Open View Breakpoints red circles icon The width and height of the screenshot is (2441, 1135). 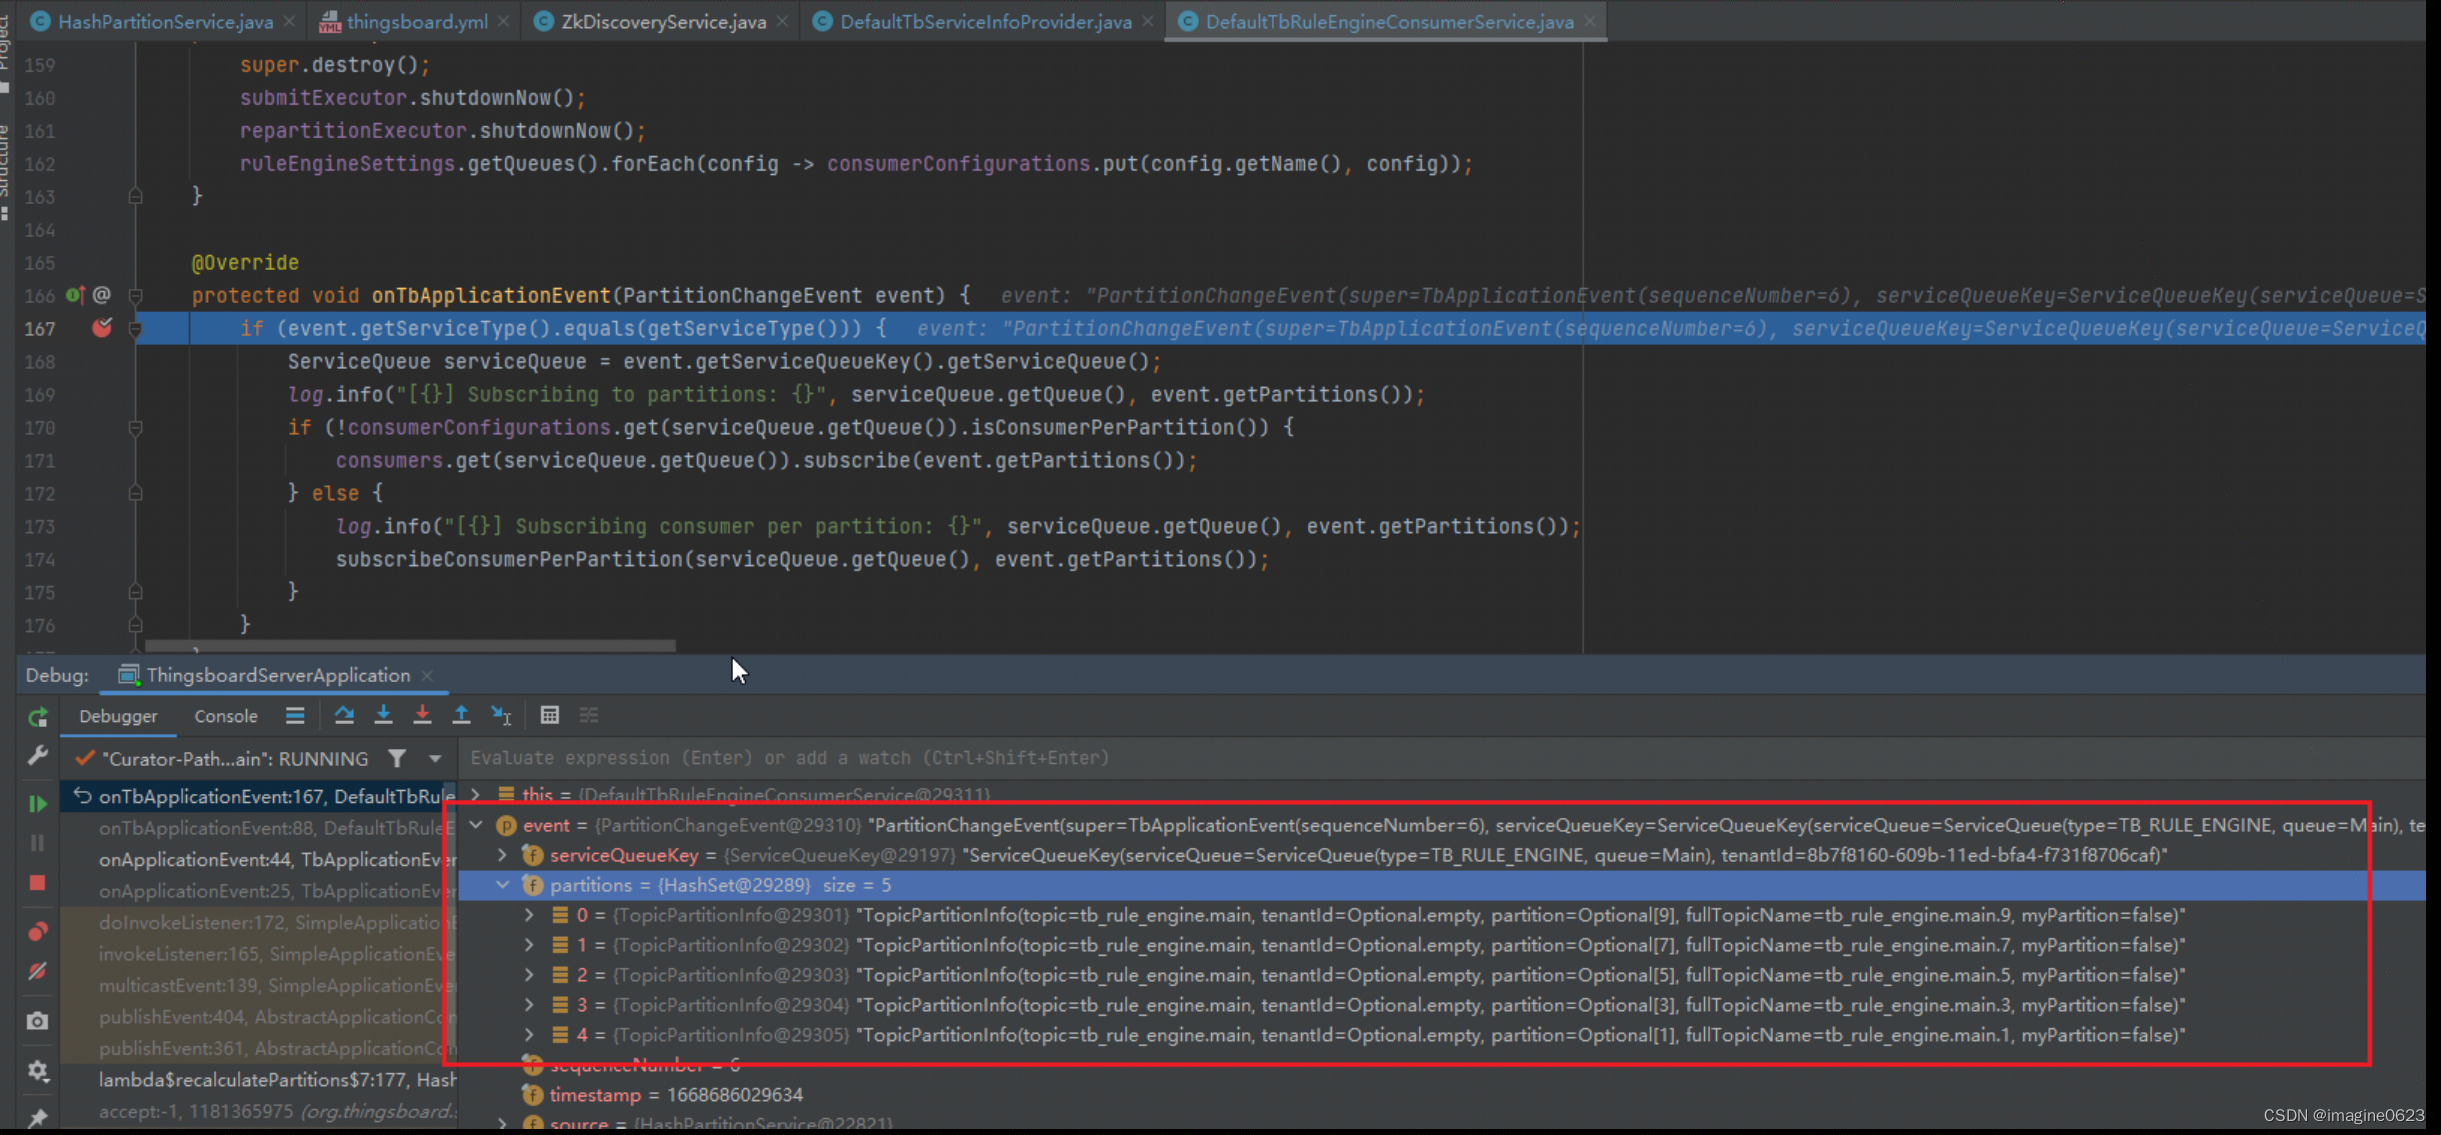(38, 932)
